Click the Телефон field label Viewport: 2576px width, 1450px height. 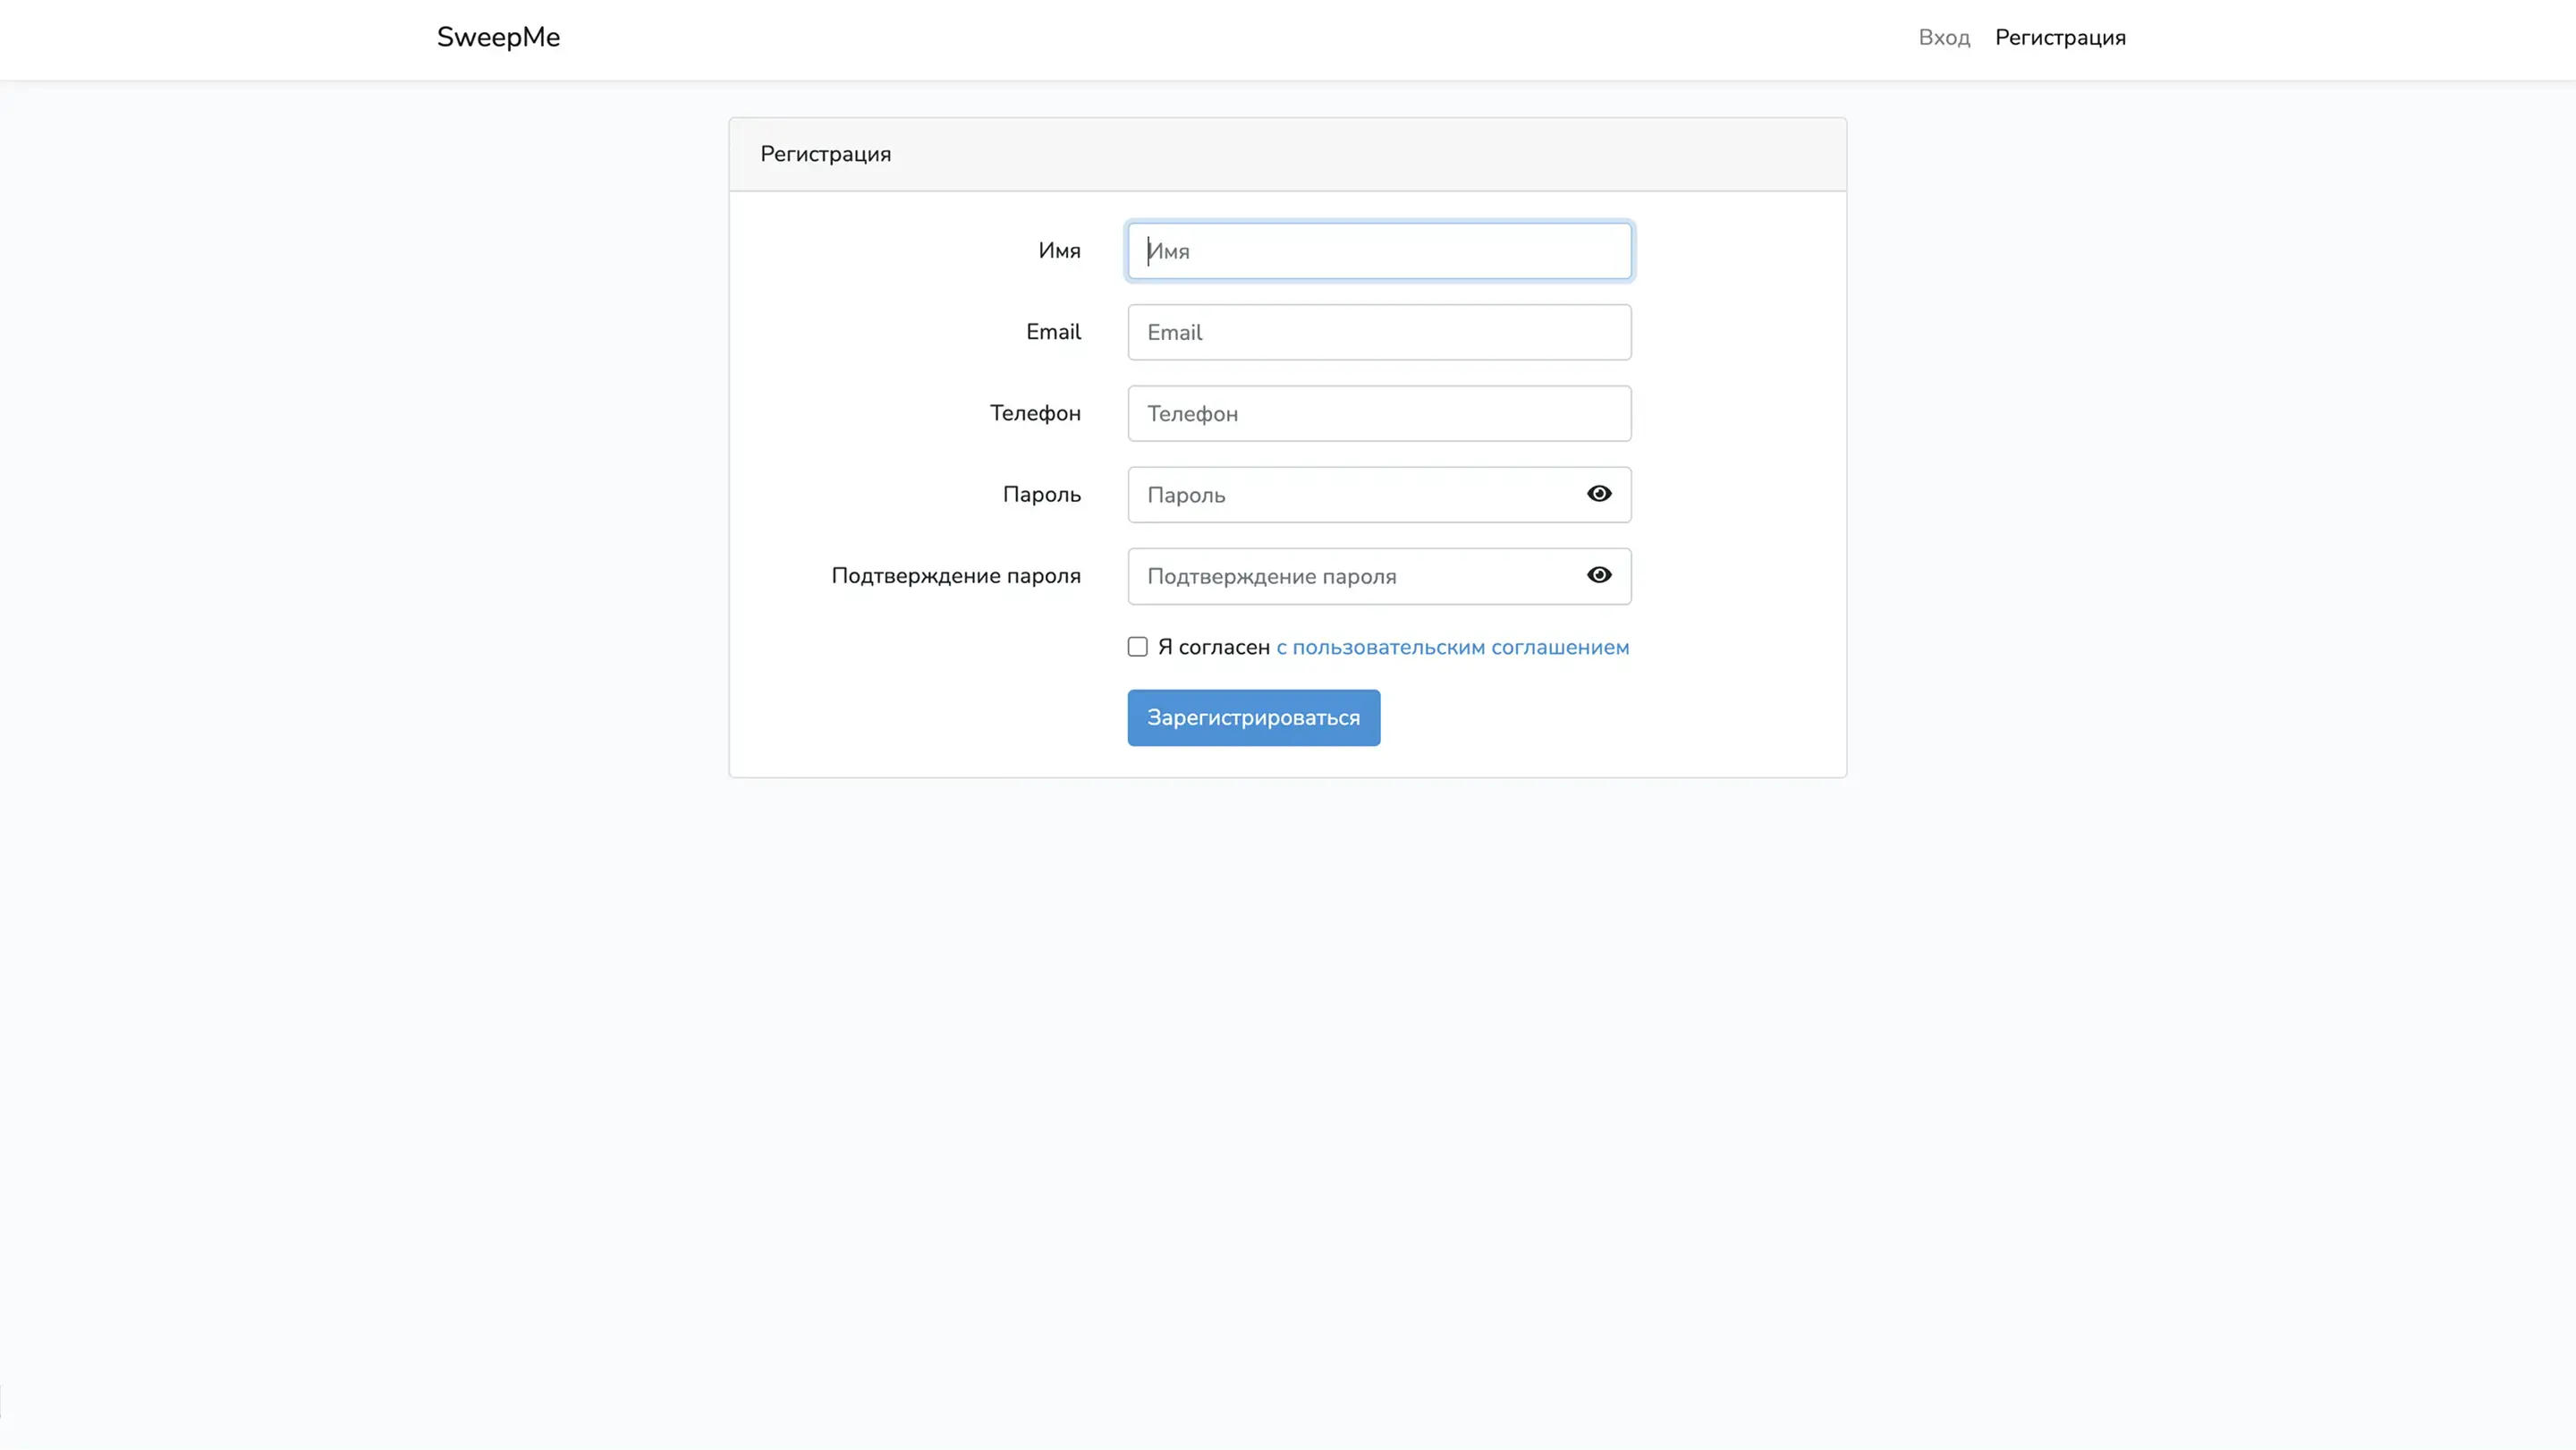pyautogui.click(x=1035, y=413)
